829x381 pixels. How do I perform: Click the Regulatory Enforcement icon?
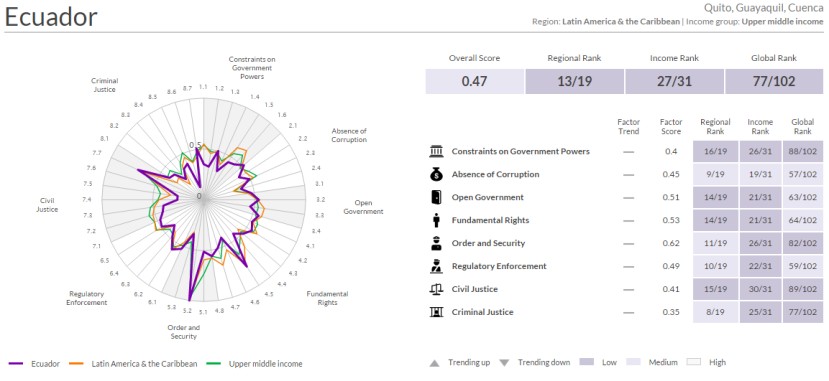tap(436, 266)
